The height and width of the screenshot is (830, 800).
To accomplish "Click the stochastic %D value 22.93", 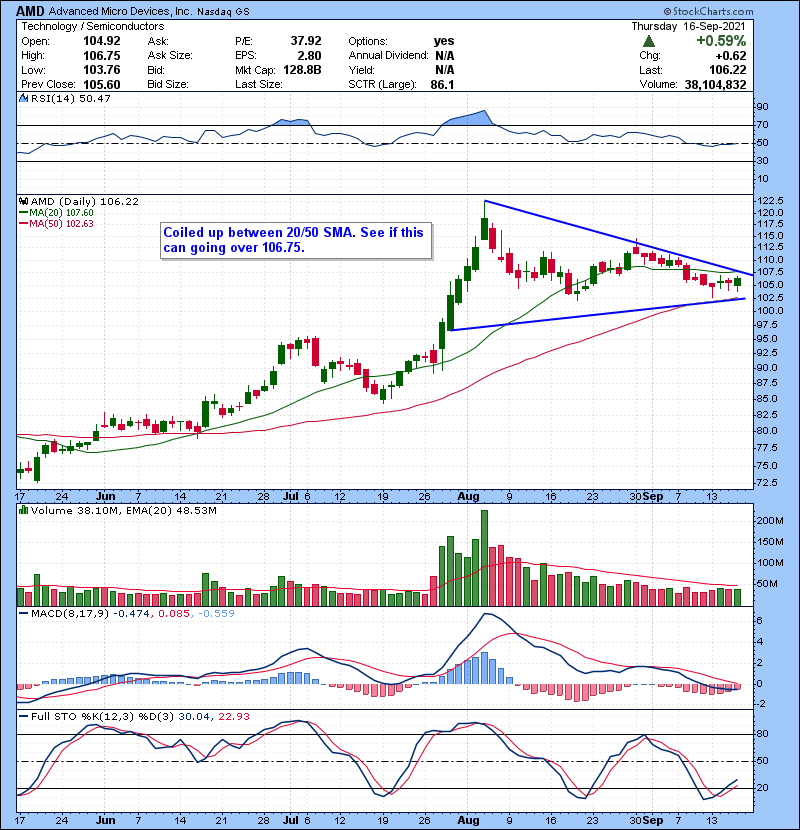I will coord(233,716).
